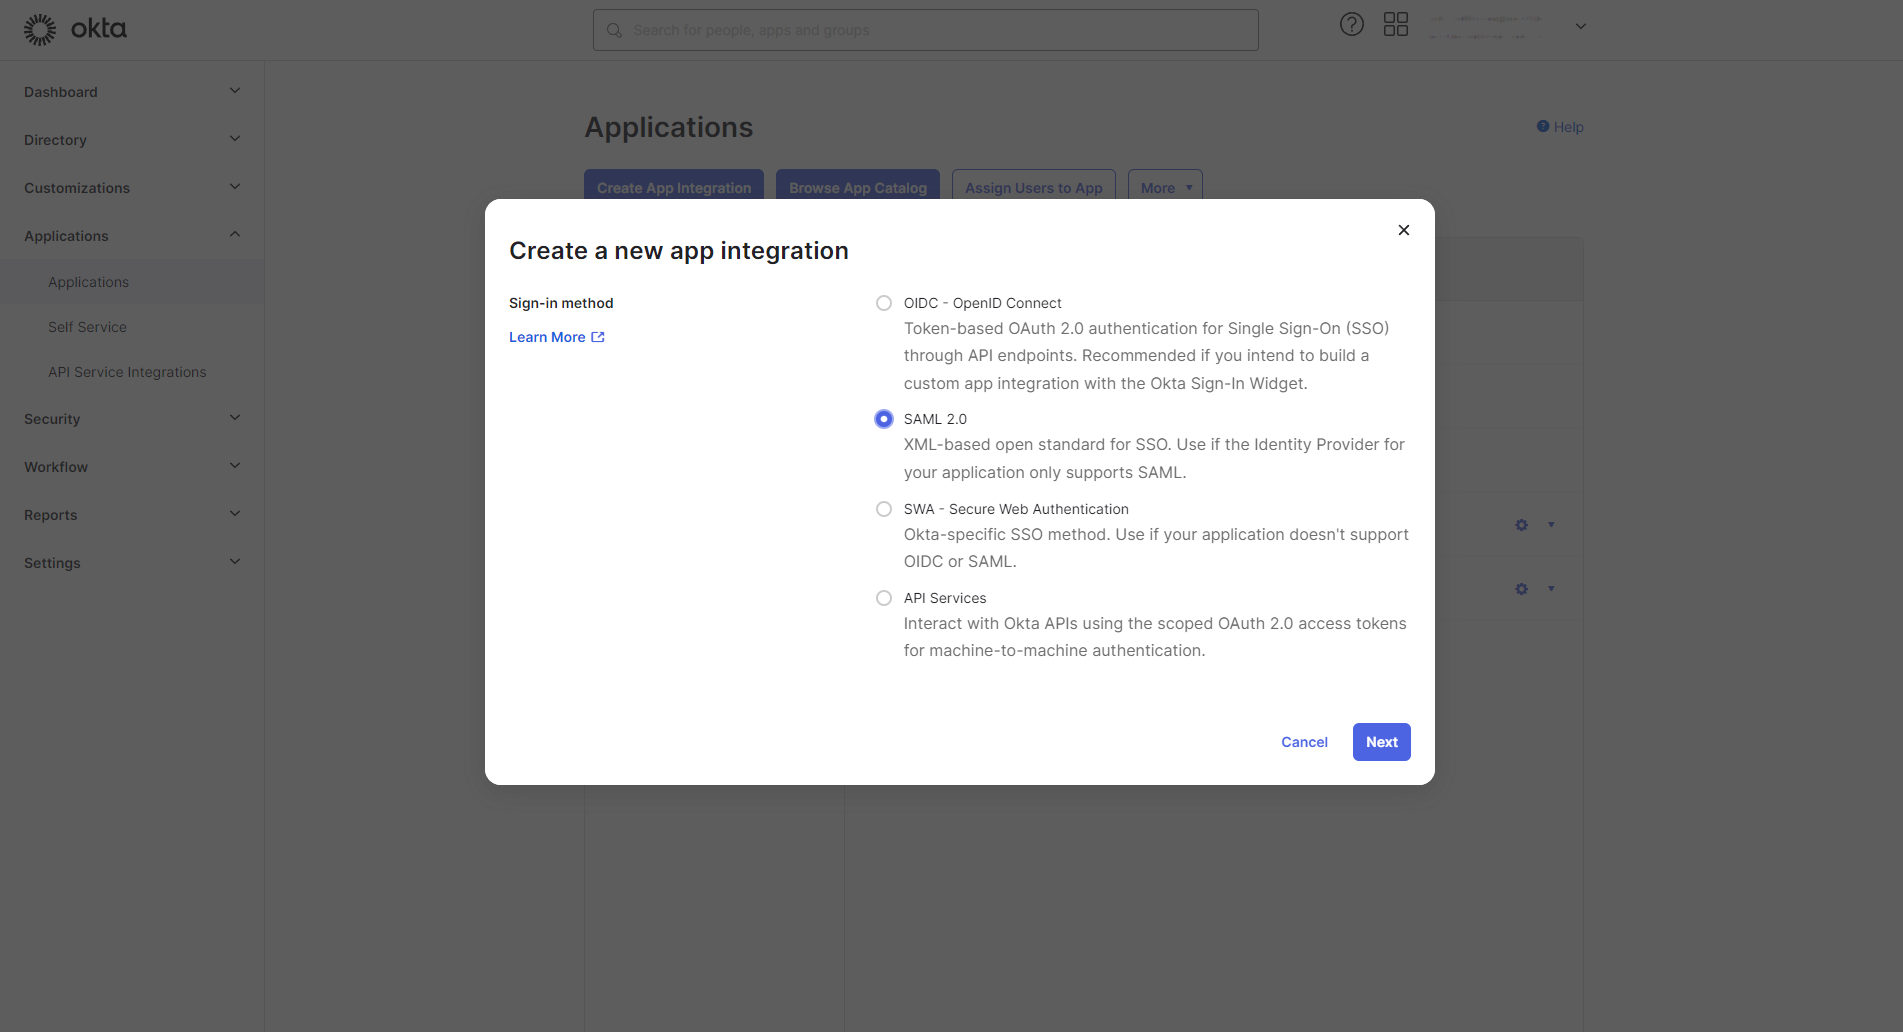This screenshot has width=1903, height=1032.
Task: Open dropdown arrow next to lower gear
Action: [x=1551, y=589]
